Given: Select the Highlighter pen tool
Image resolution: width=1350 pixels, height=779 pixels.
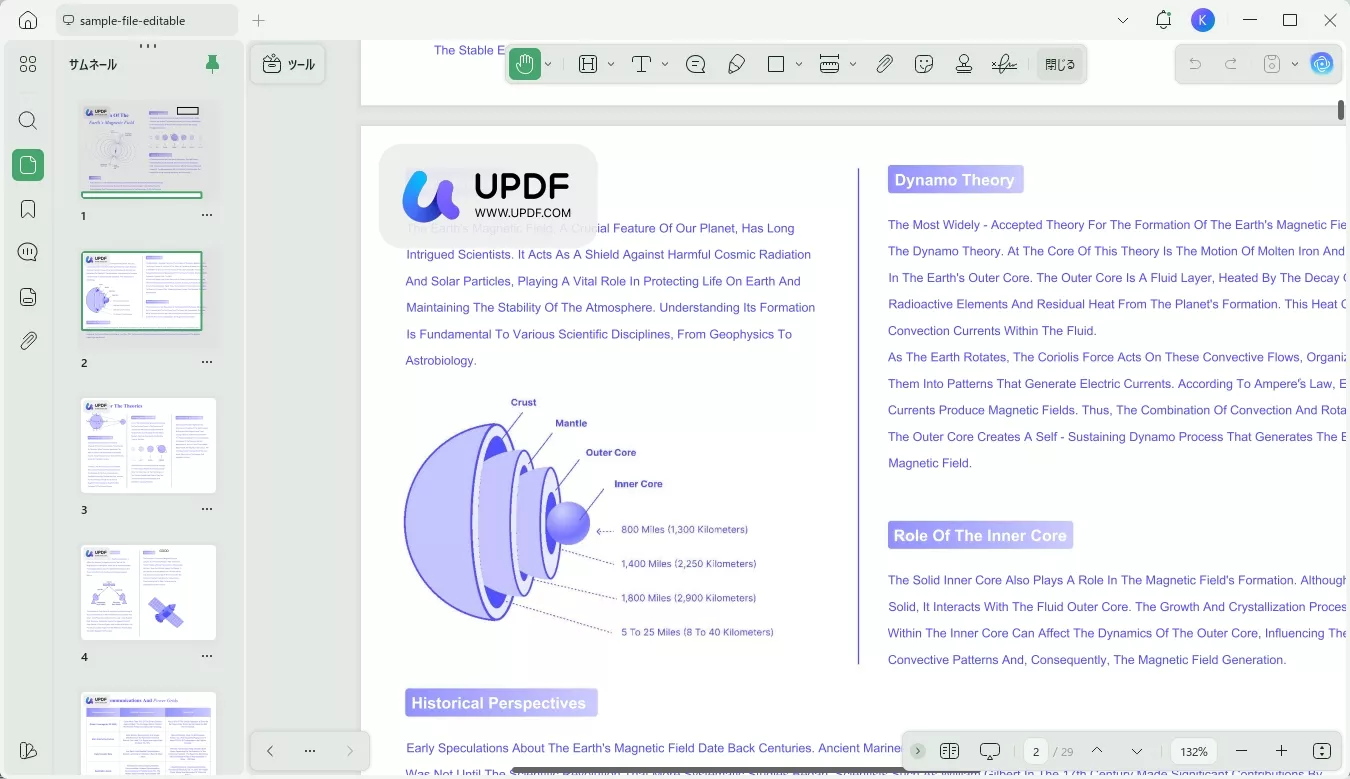Looking at the screenshot, I should [737, 63].
